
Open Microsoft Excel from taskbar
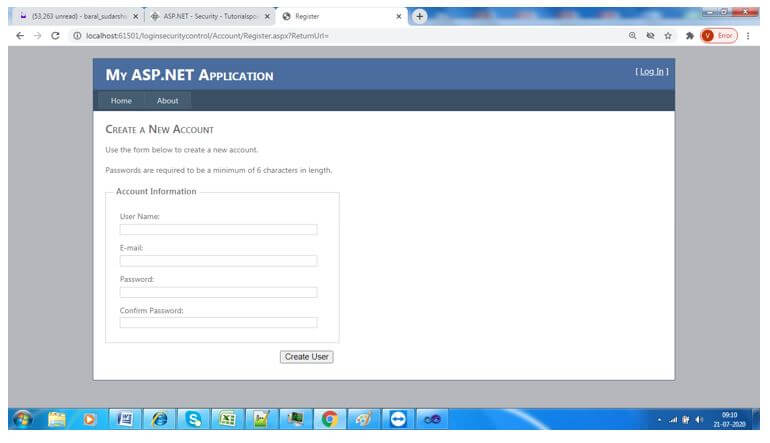tap(227, 419)
